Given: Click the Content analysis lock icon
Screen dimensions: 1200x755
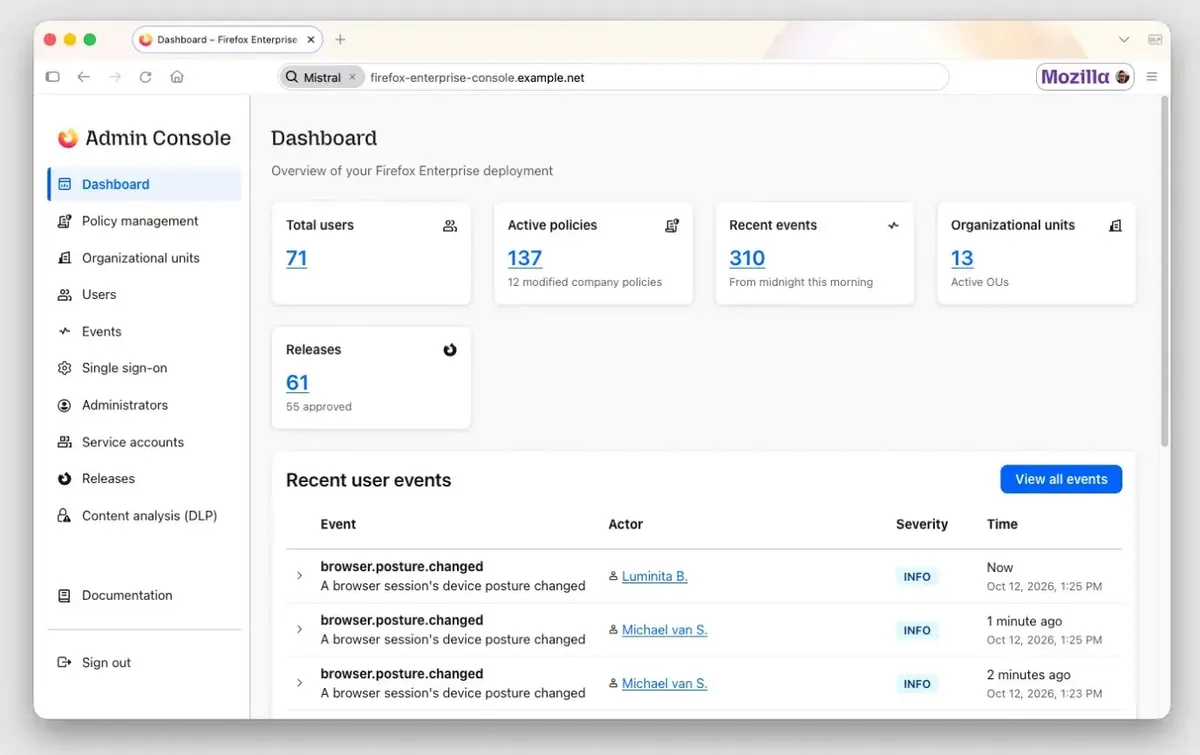Looking at the screenshot, I should [64, 516].
